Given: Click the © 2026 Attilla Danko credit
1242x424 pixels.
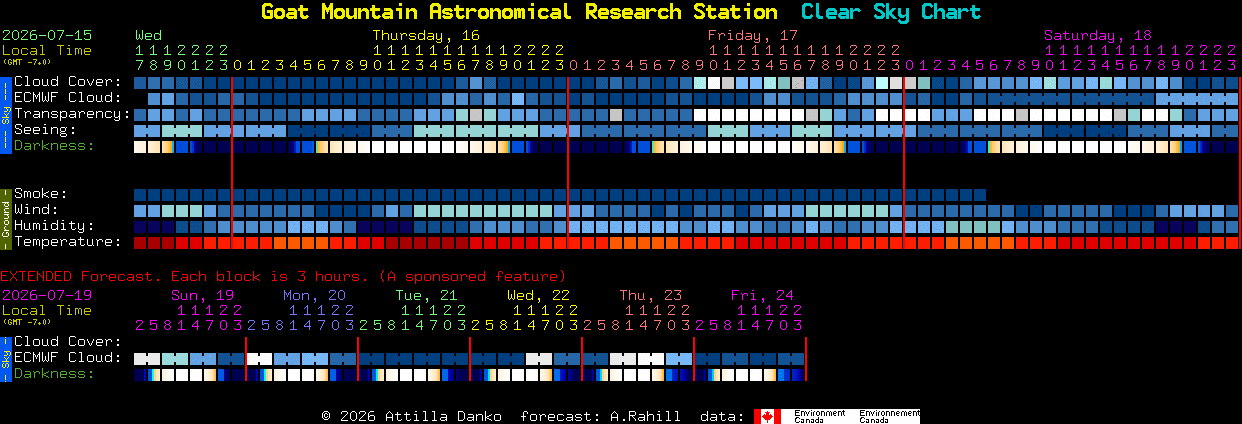Looking at the screenshot, I should click(412, 416).
